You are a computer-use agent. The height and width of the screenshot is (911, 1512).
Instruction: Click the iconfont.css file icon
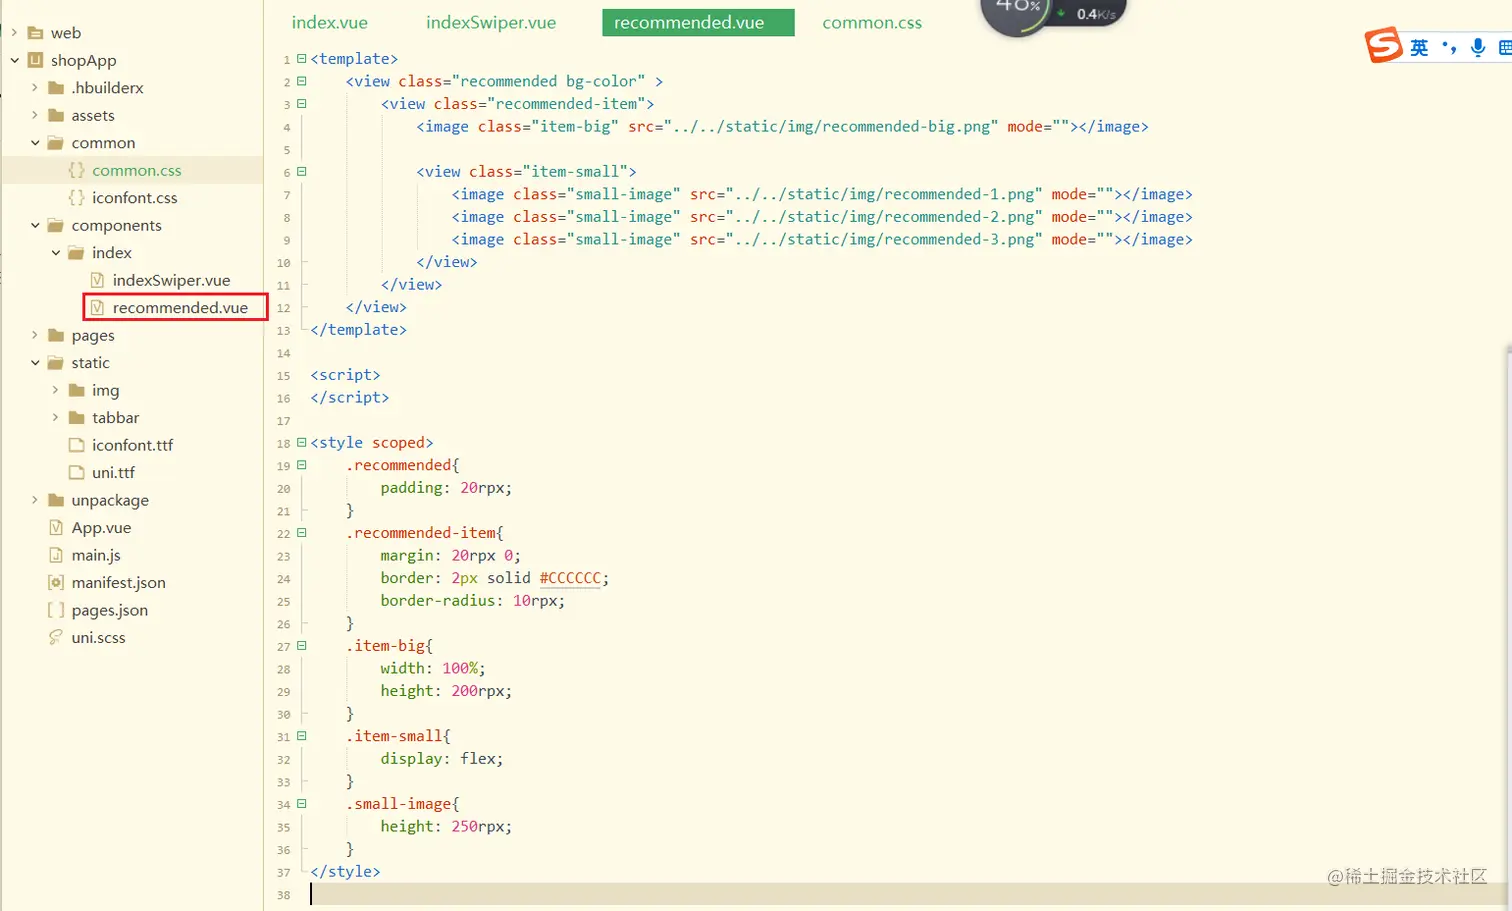(76, 198)
